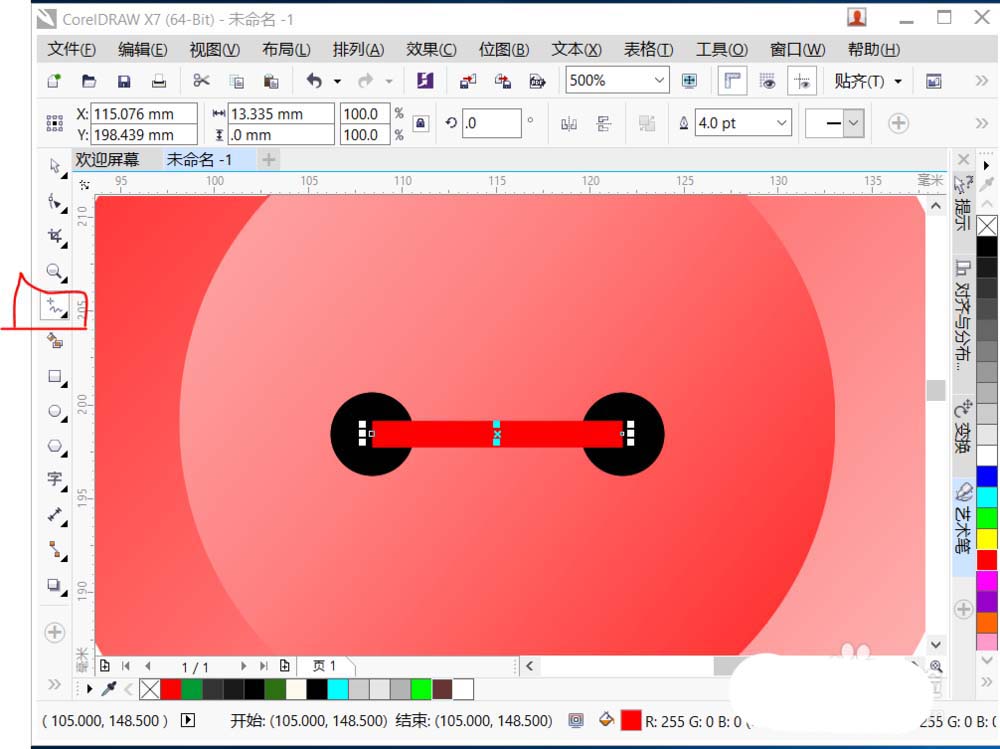Image resolution: width=1000 pixels, height=749 pixels.
Task: Switch to the Welcome Screen tab
Action: tap(107, 159)
